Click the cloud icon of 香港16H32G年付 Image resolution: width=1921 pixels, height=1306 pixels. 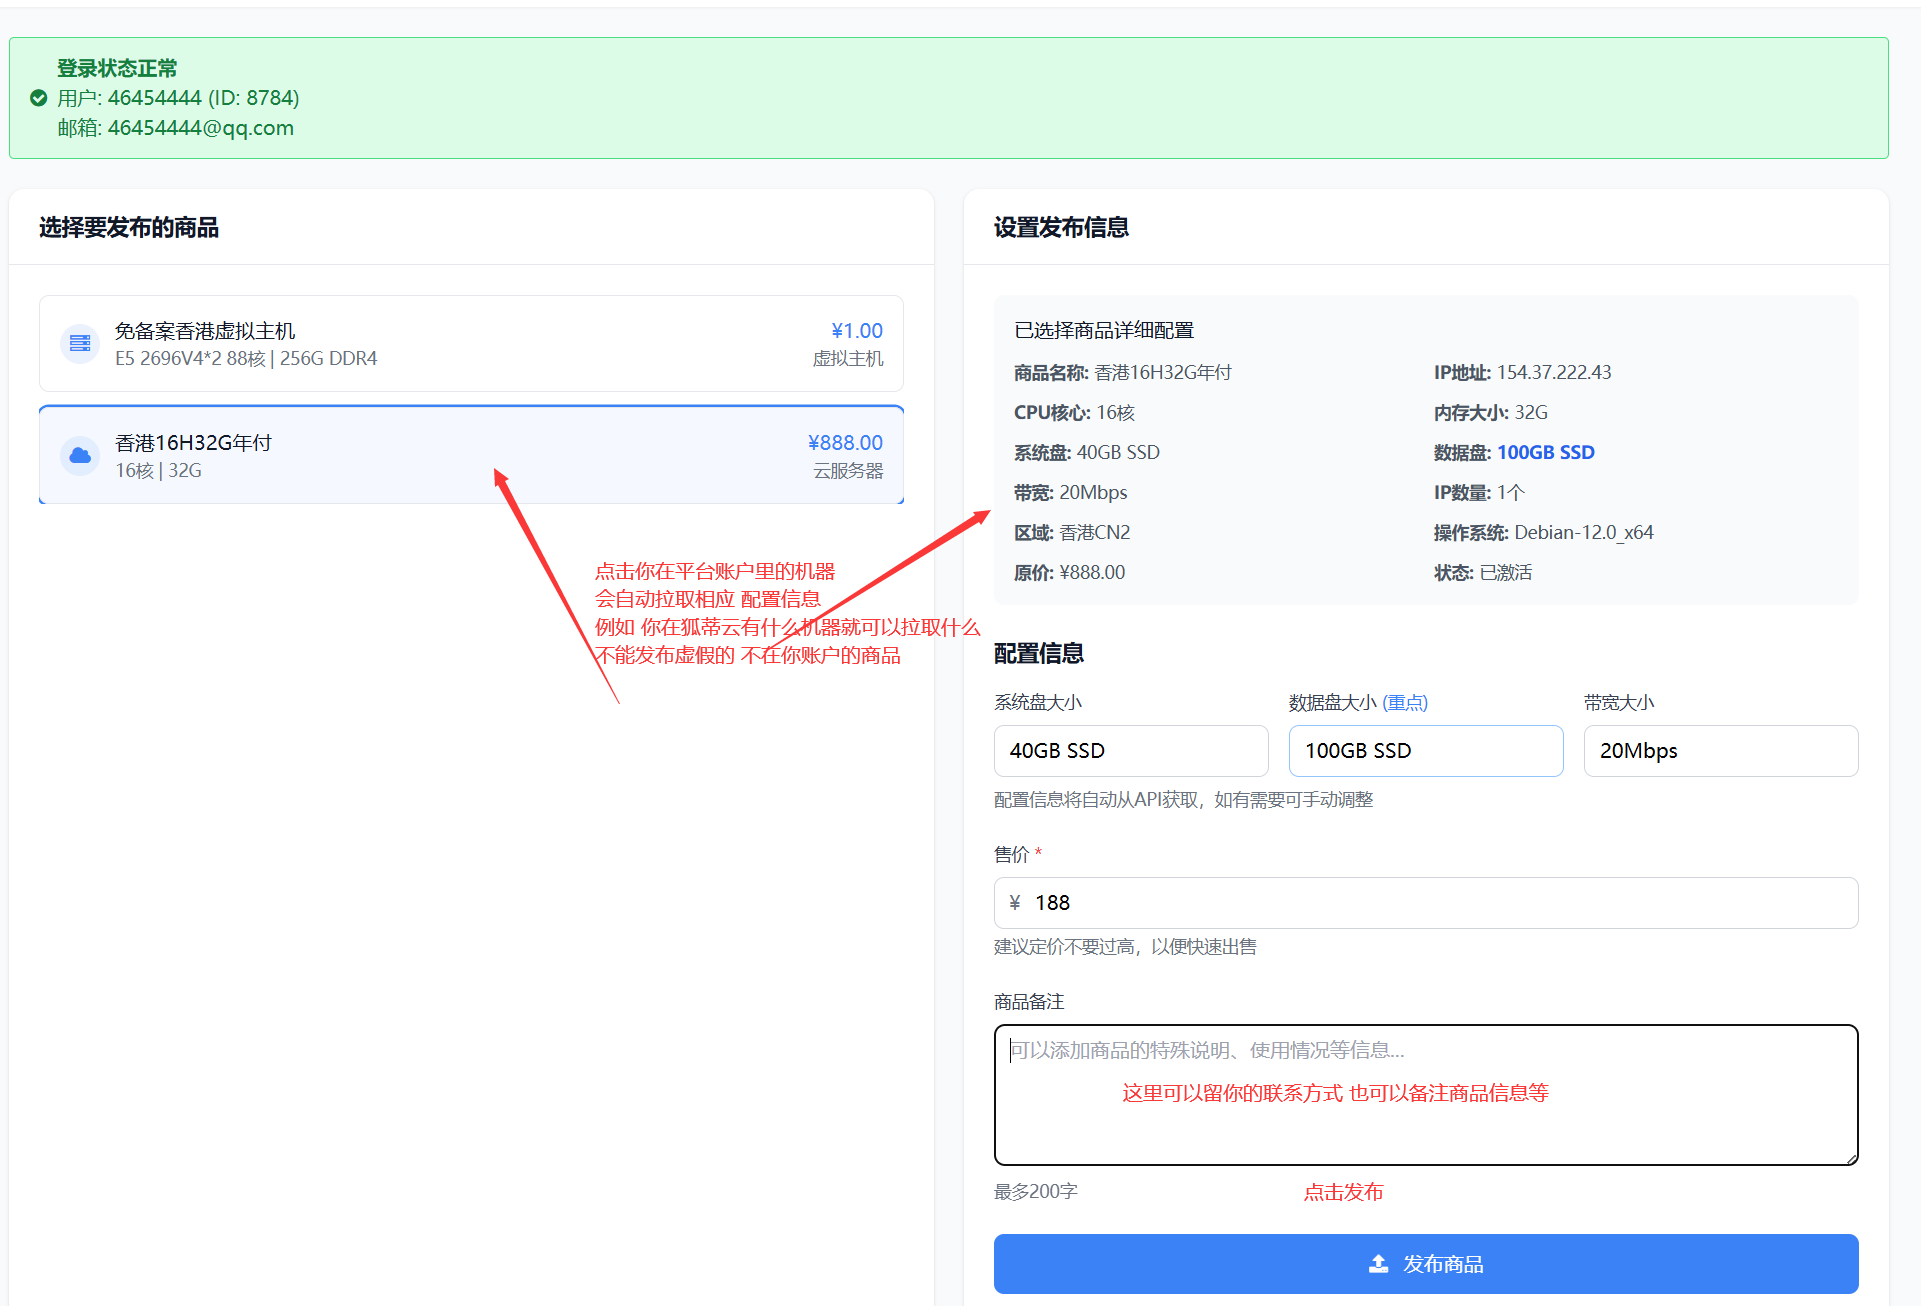(80, 456)
